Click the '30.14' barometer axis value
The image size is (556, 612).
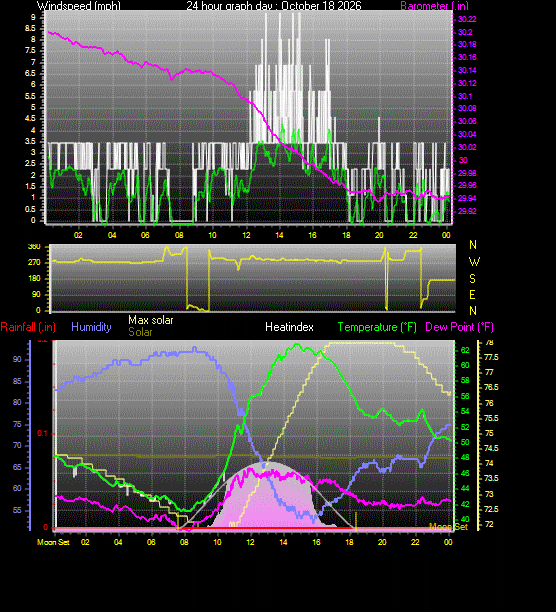467,71
